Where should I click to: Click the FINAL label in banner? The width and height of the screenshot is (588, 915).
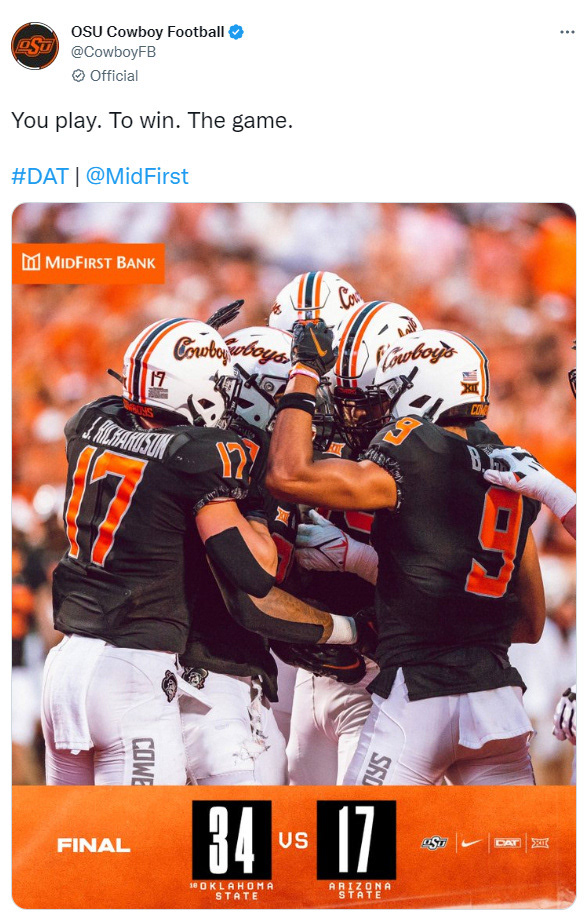coord(93,845)
